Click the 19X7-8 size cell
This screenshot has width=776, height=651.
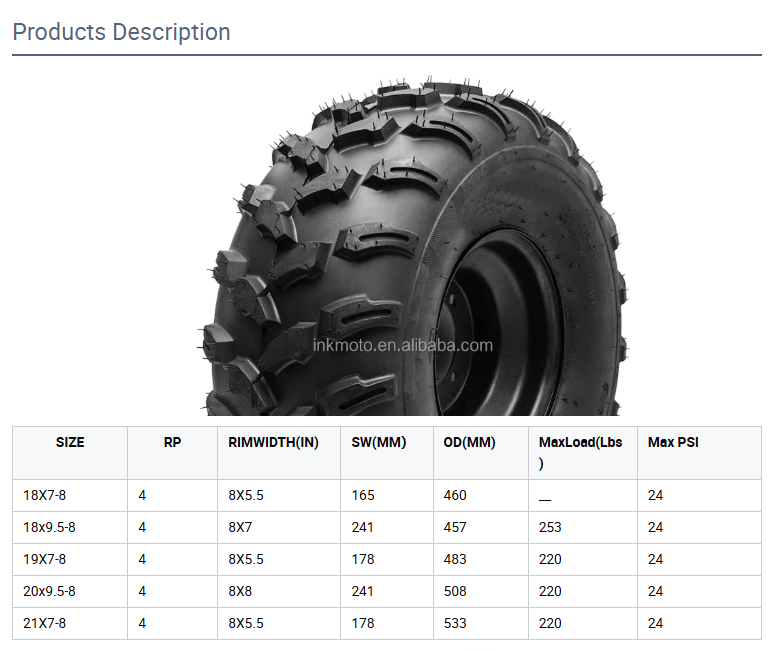click(45, 559)
